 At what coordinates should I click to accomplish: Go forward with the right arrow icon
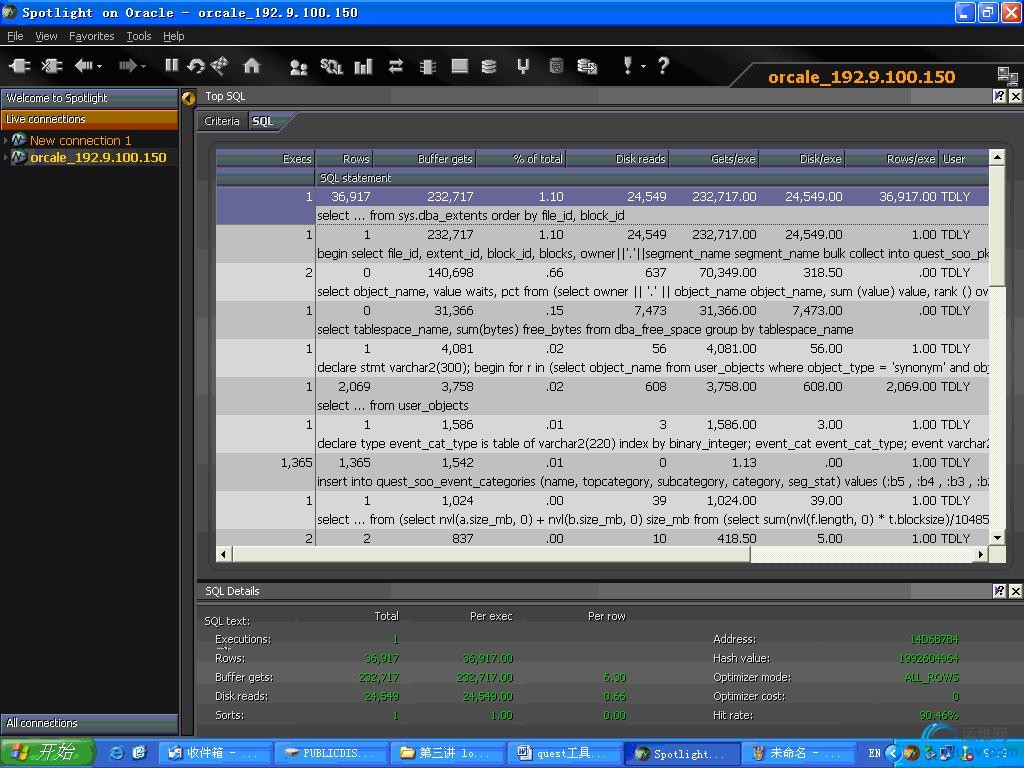tap(127, 65)
